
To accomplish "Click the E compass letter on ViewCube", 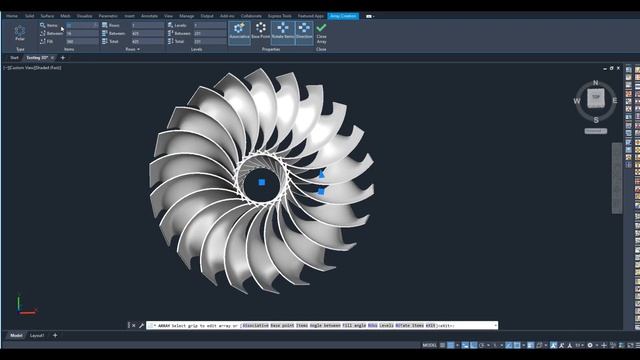I will tap(615, 100).
